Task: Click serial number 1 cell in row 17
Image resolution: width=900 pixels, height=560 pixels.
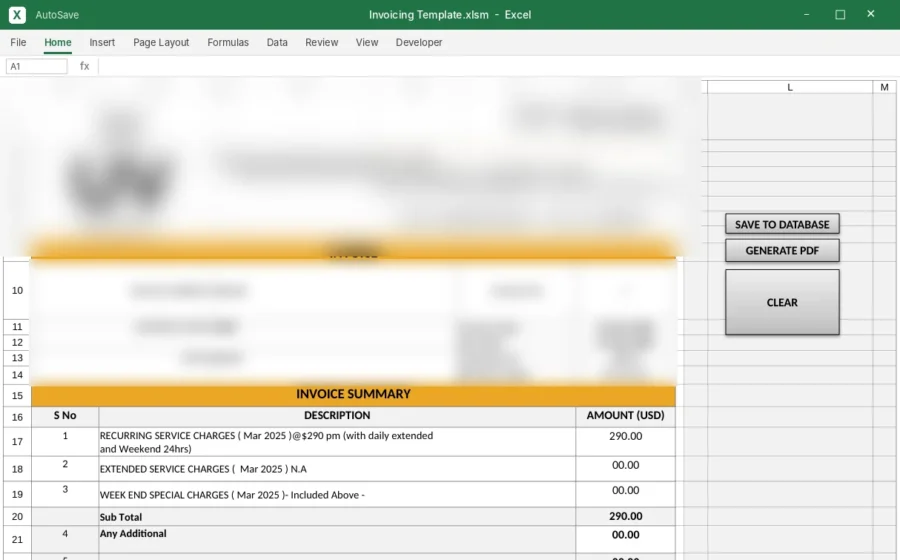Action: 65,442
